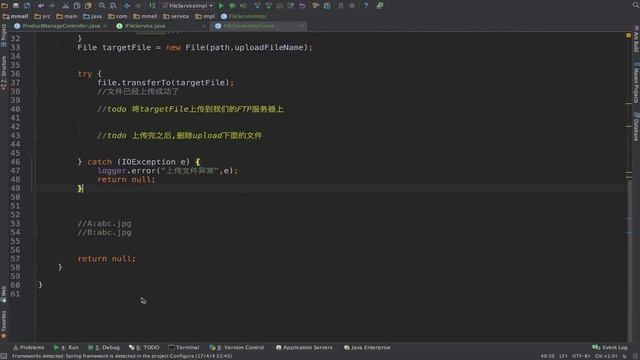640x360 pixels.
Task: Select the main breadcrumb folder
Action: click(67, 16)
